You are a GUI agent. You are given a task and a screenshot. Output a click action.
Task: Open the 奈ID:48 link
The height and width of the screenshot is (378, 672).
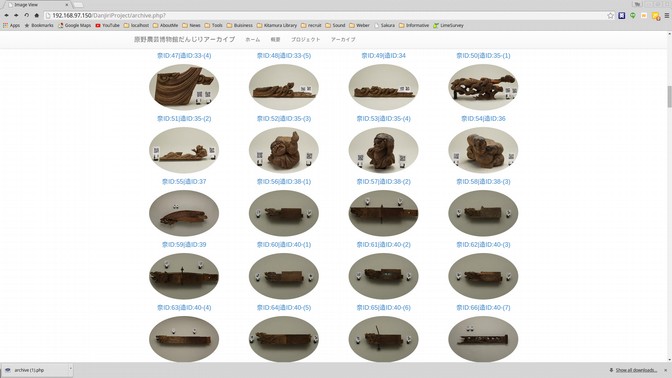284,56
